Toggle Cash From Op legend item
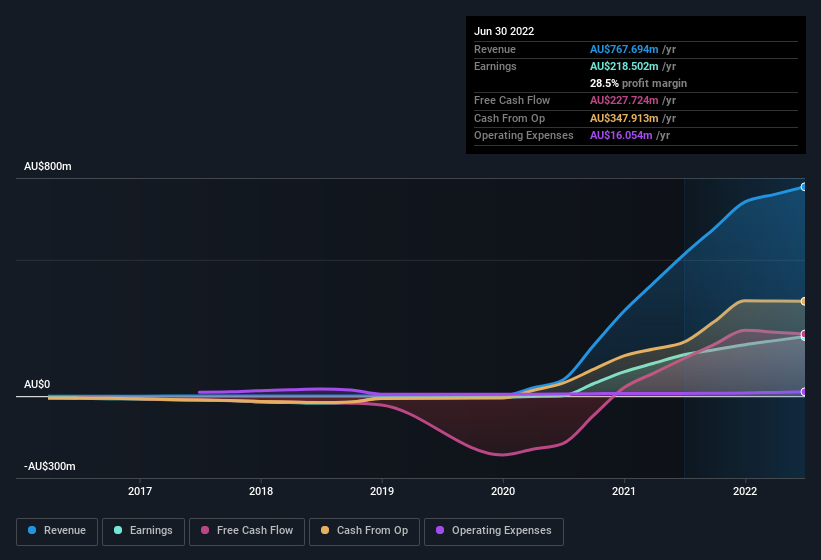 click(x=363, y=531)
